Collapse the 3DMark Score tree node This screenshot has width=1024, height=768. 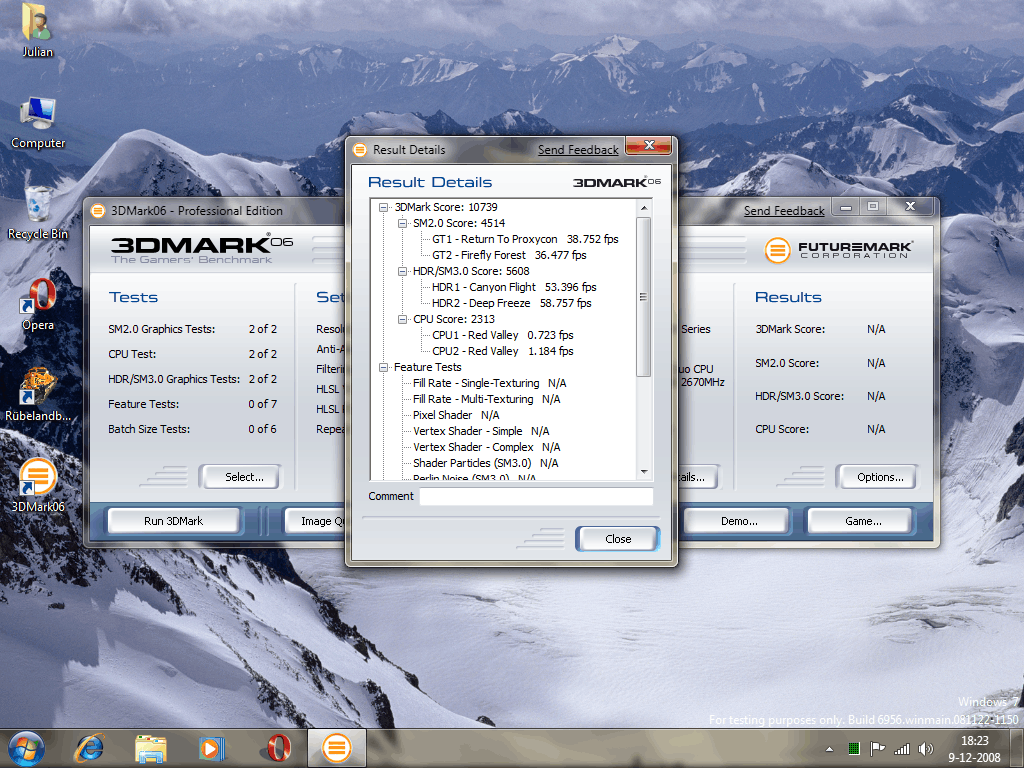383,207
